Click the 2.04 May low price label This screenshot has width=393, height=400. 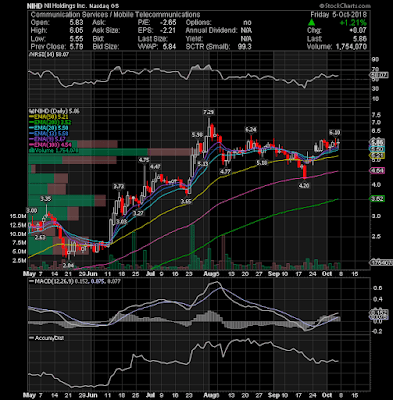68,266
